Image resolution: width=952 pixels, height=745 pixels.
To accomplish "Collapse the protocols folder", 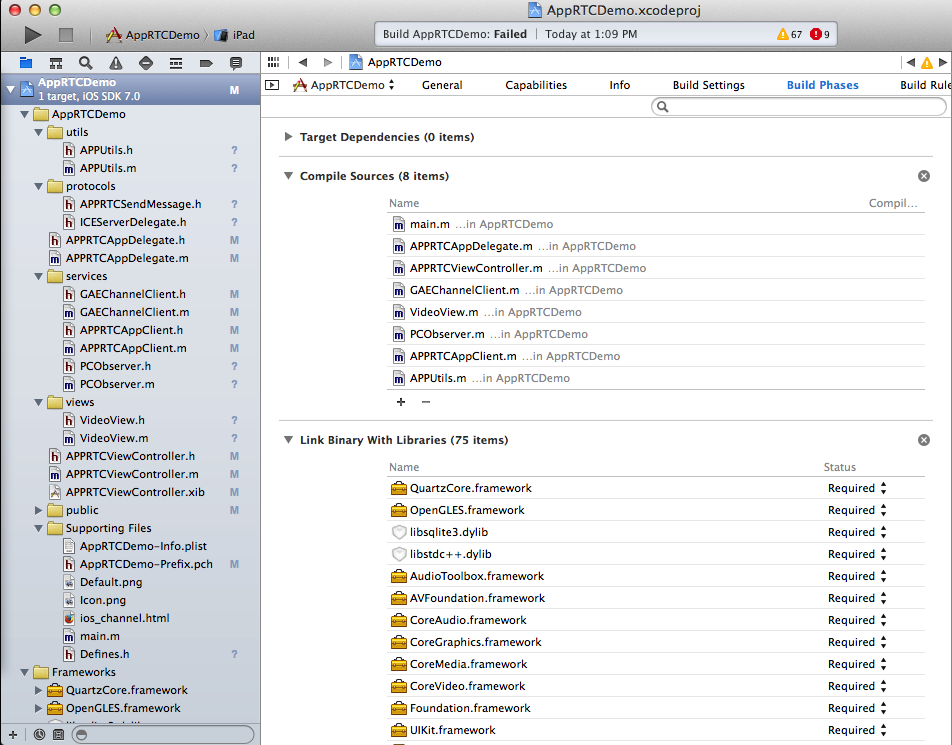I will point(39,186).
